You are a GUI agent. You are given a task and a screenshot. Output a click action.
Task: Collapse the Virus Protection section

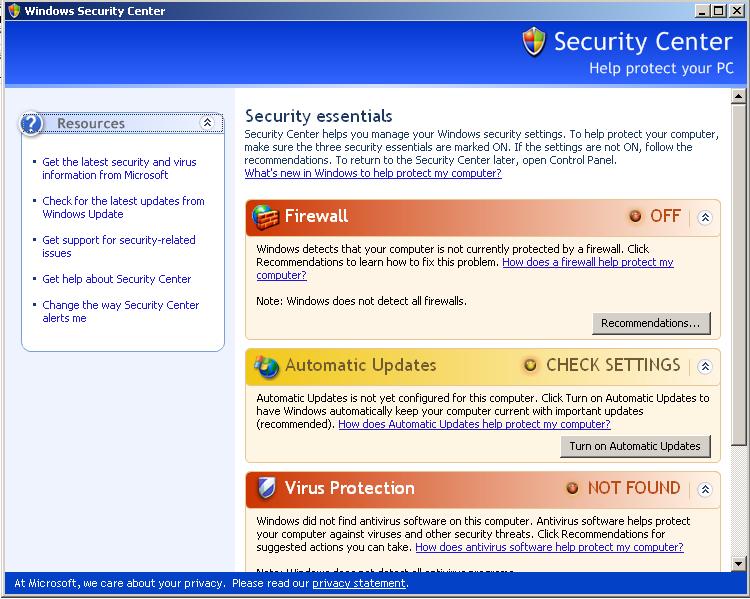point(705,489)
